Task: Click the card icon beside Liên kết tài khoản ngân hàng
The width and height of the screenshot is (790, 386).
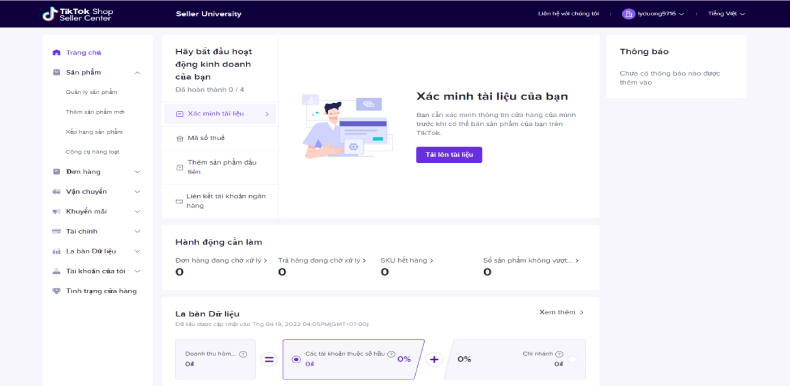Action: [x=179, y=201]
